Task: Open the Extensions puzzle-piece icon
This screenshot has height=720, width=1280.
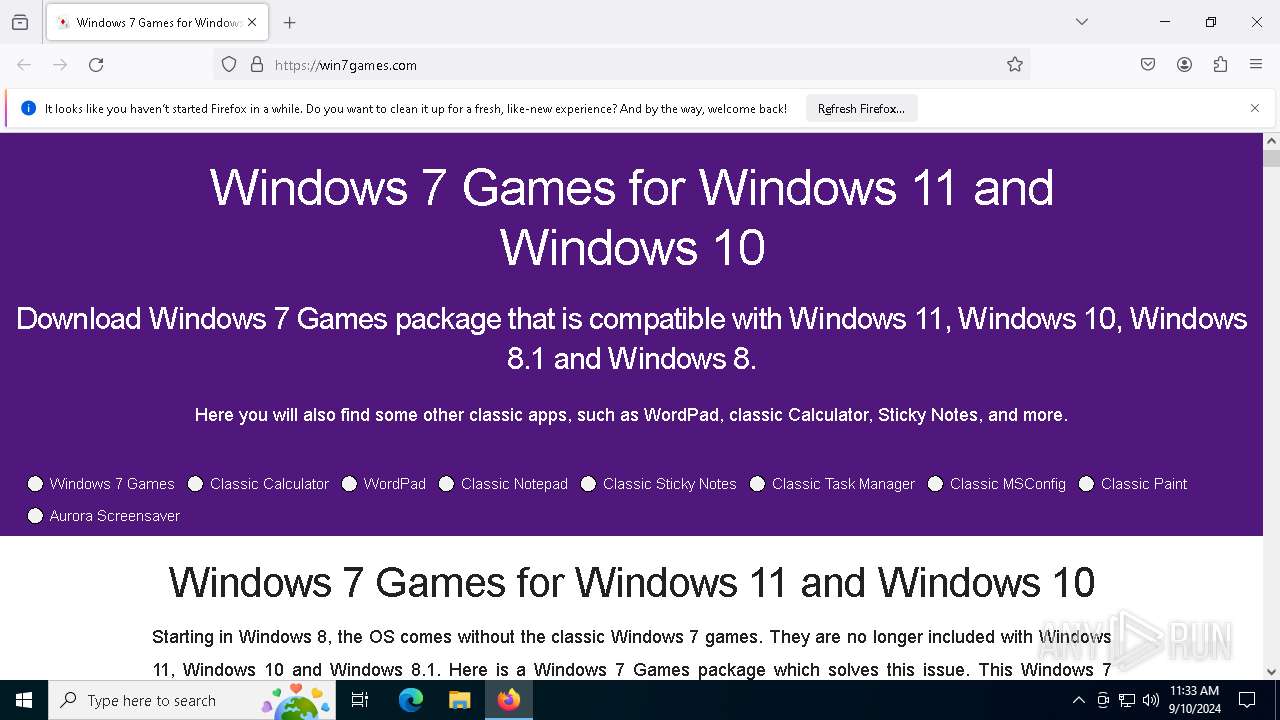Action: 1220,65
